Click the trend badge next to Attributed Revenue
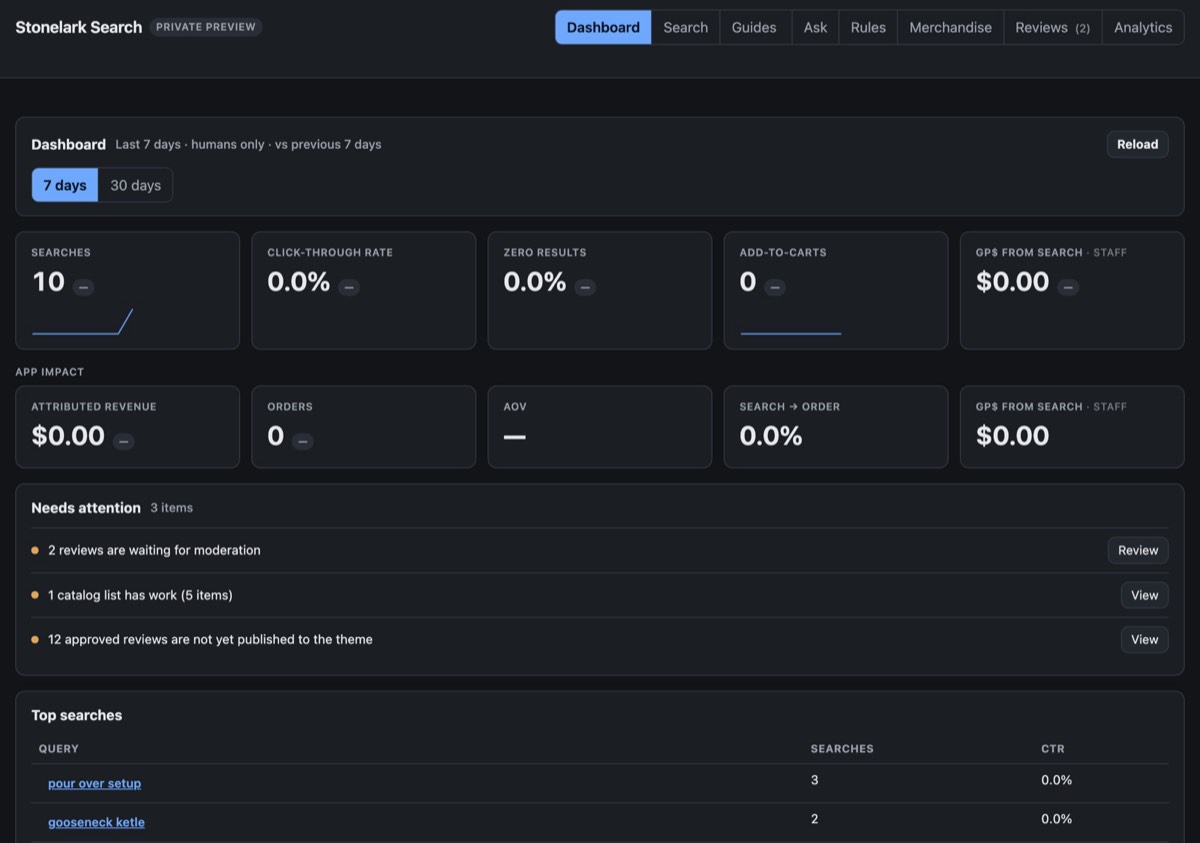The image size is (1200, 843). pos(124,441)
